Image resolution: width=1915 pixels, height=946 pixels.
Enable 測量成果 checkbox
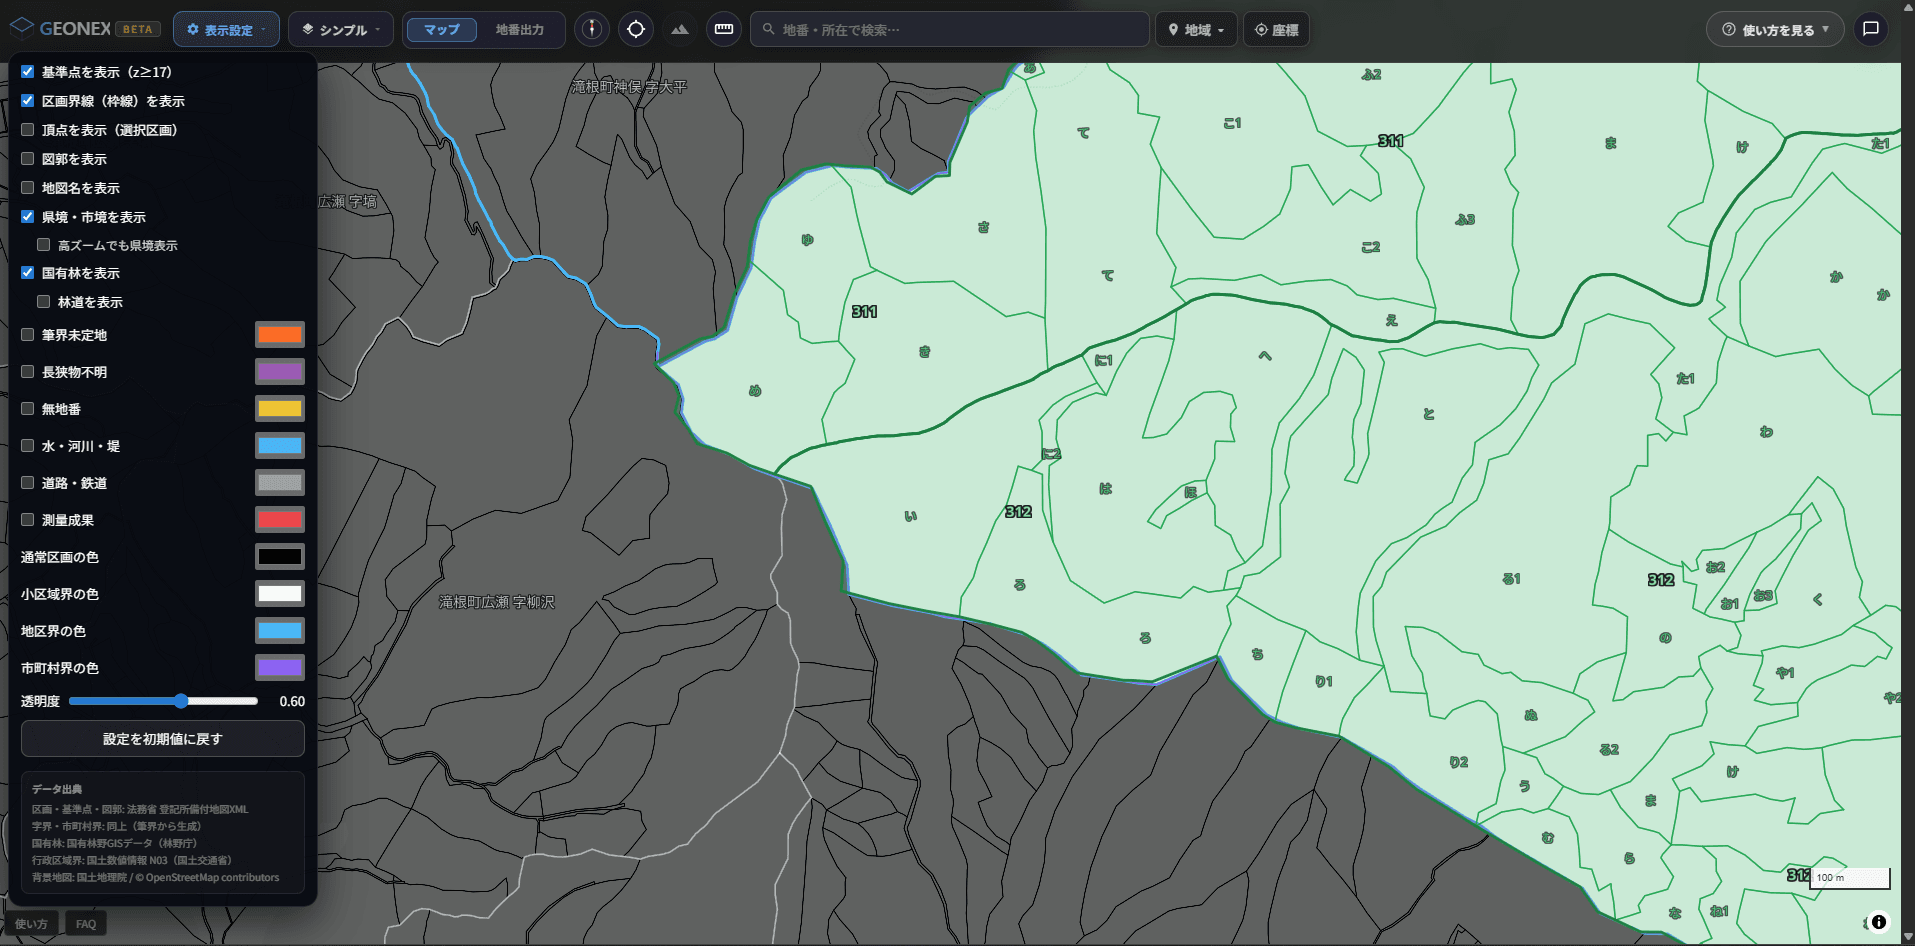28,520
